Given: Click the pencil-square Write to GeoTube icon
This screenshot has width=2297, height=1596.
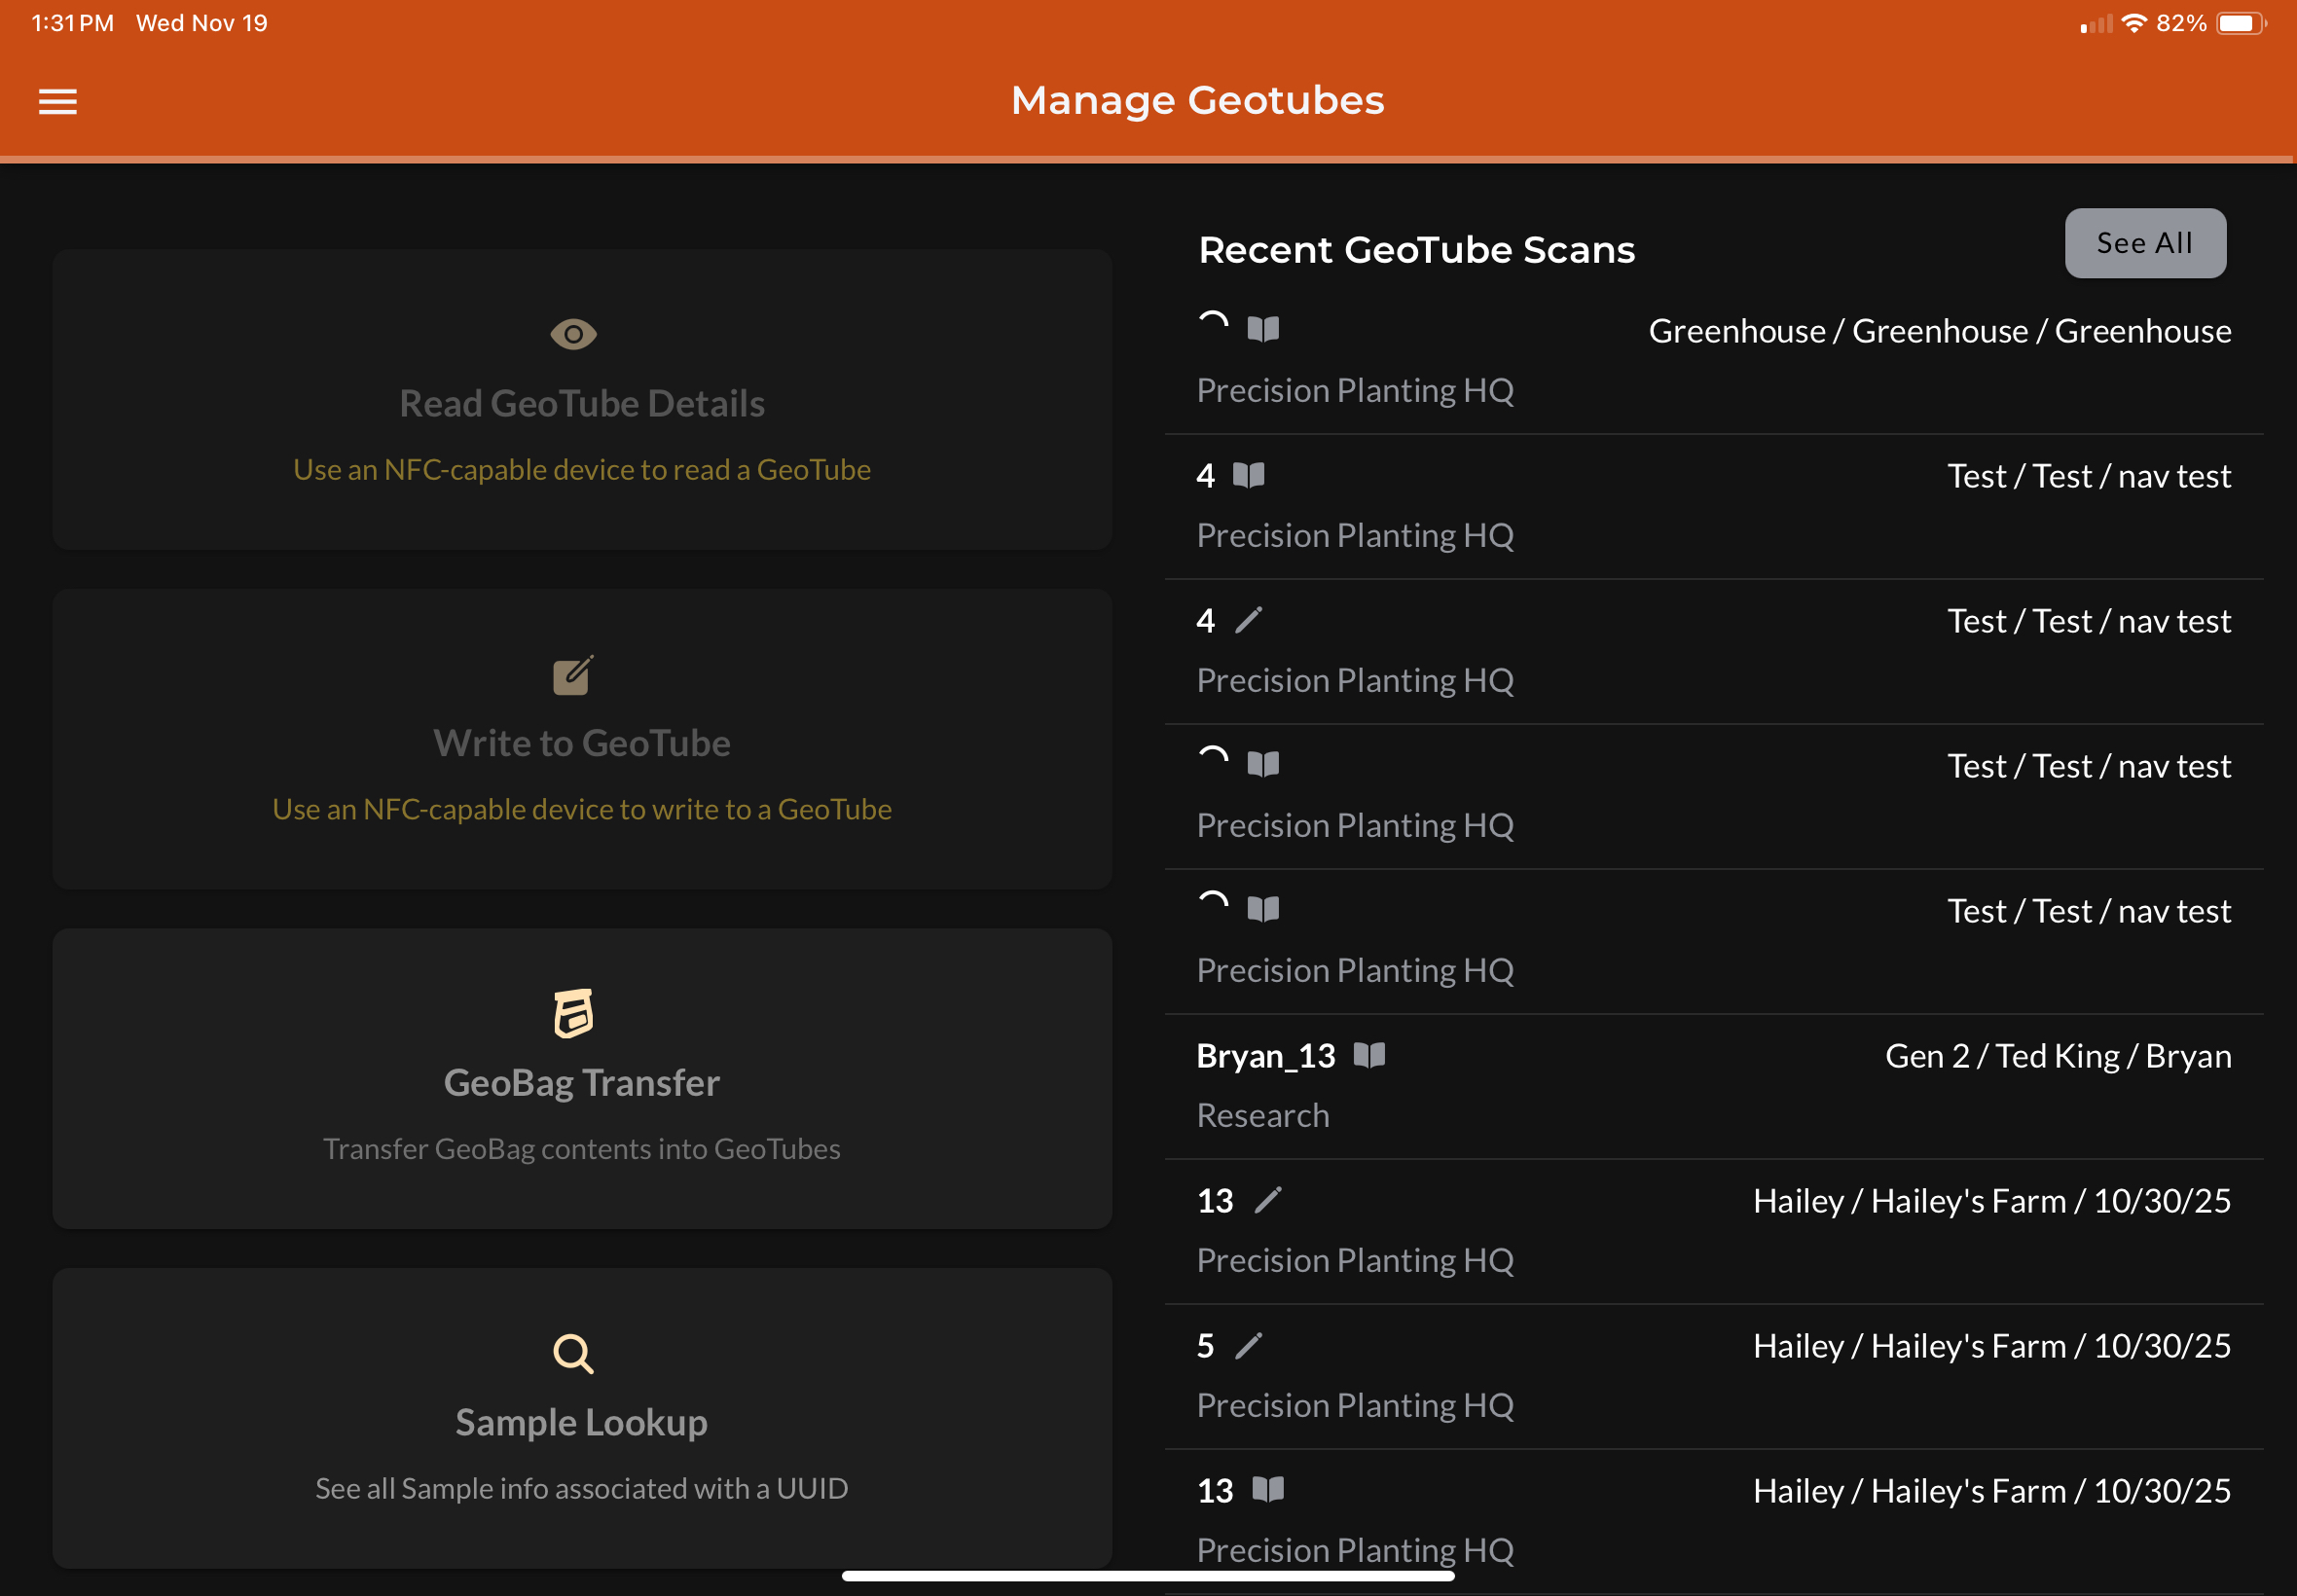Looking at the screenshot, I should point(573,676).
